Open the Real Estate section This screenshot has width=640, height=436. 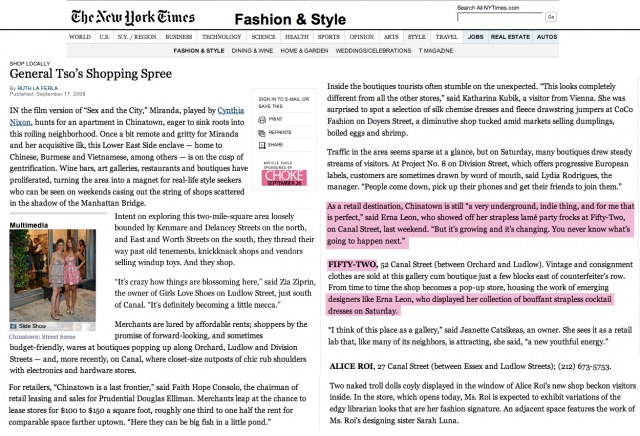(510, 37)
